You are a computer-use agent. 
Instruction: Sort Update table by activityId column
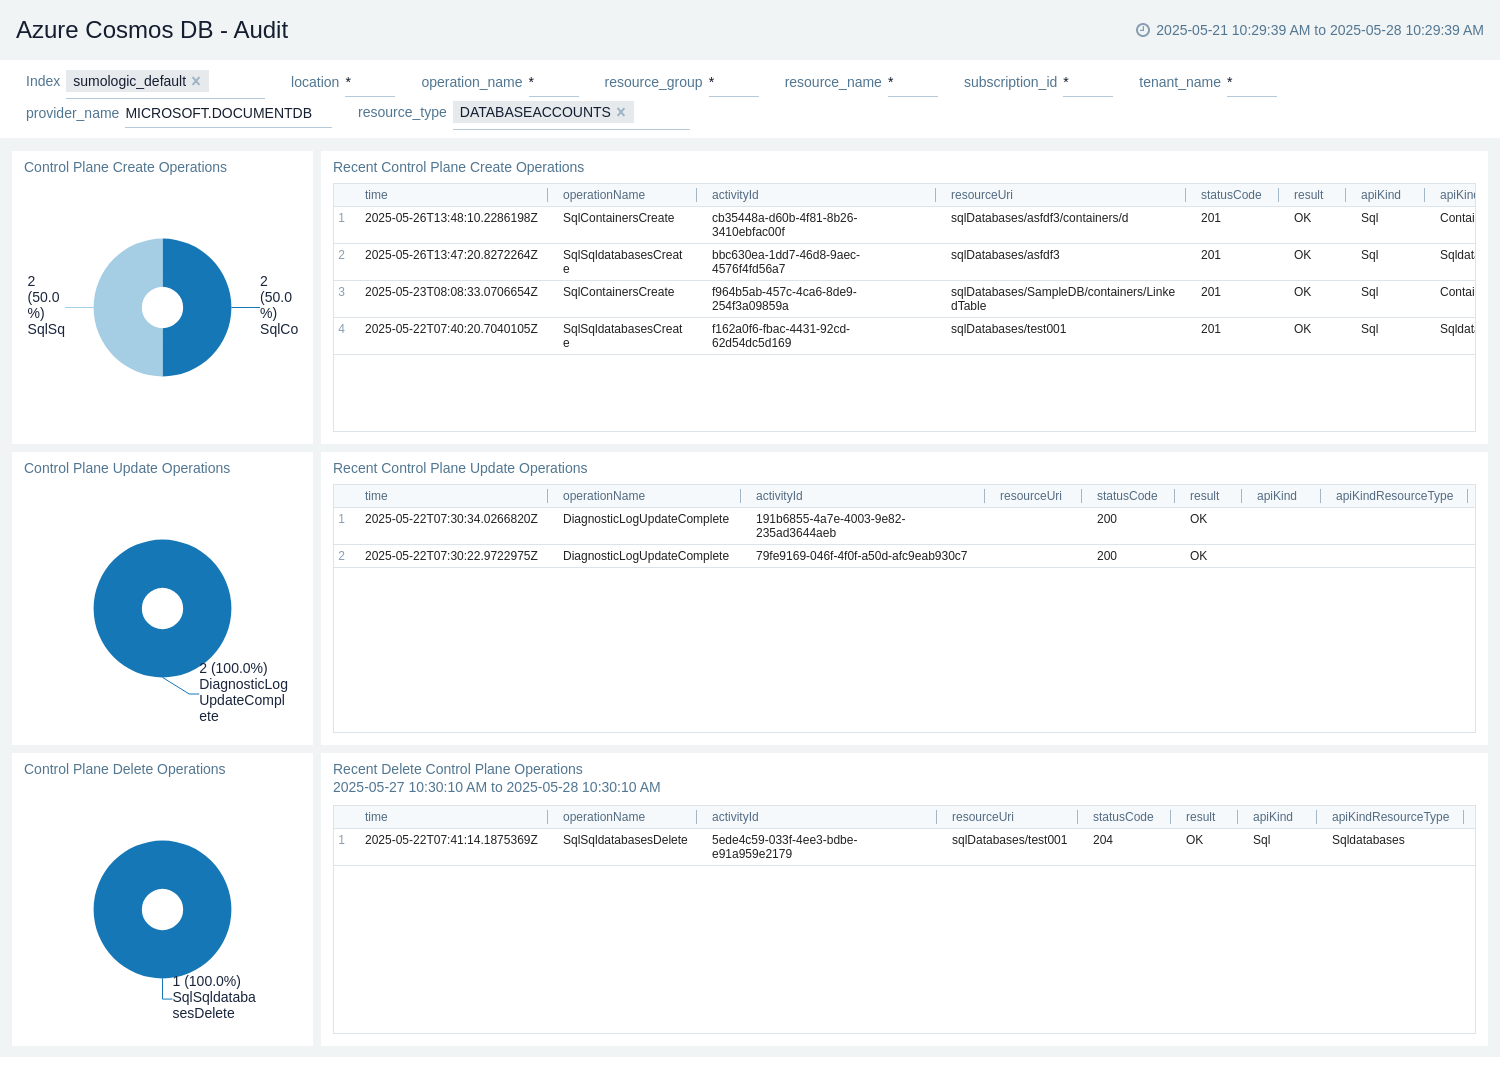point(779,496)
